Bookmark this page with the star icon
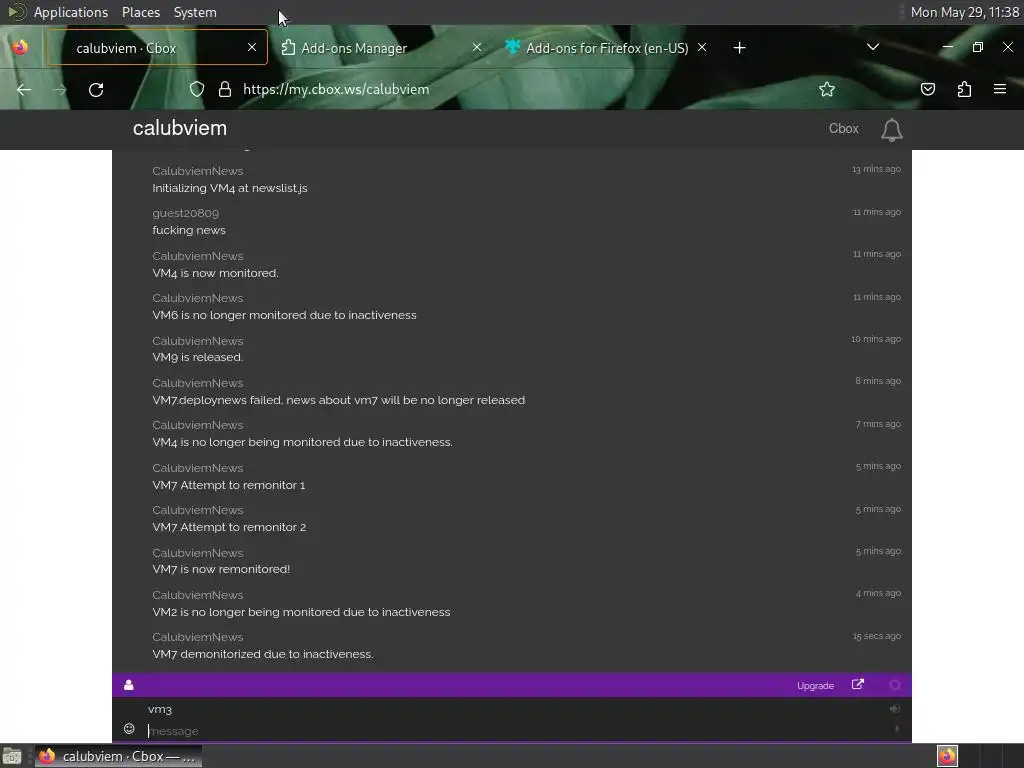This screenshot has width=1024, height=768. pos(827,89)
